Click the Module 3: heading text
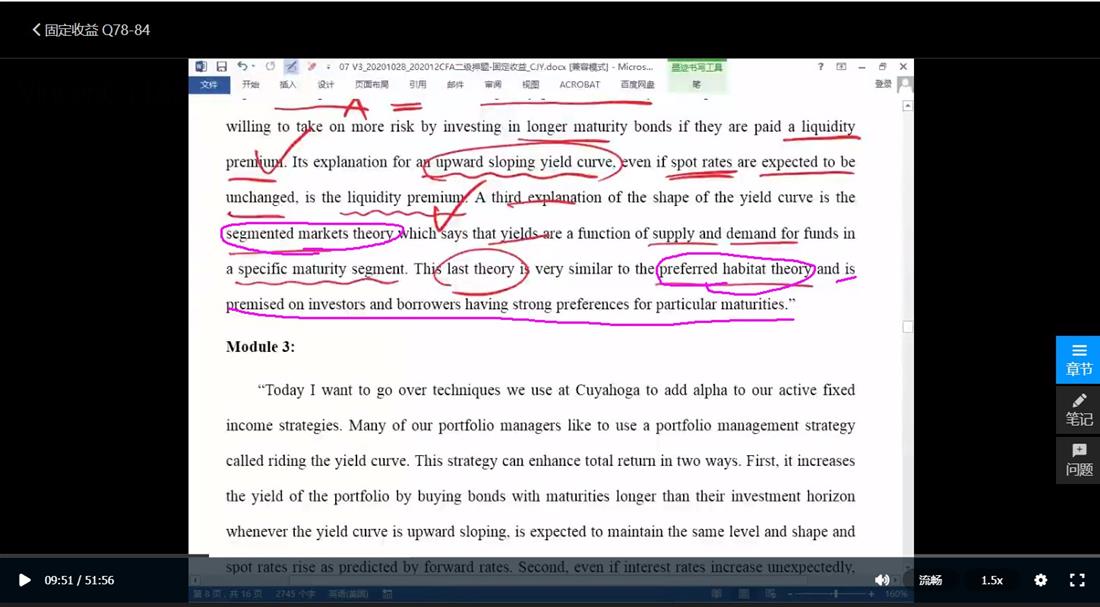Image resolution: width=1100 pixels, height=607 pixels. [x=260, y=347]
